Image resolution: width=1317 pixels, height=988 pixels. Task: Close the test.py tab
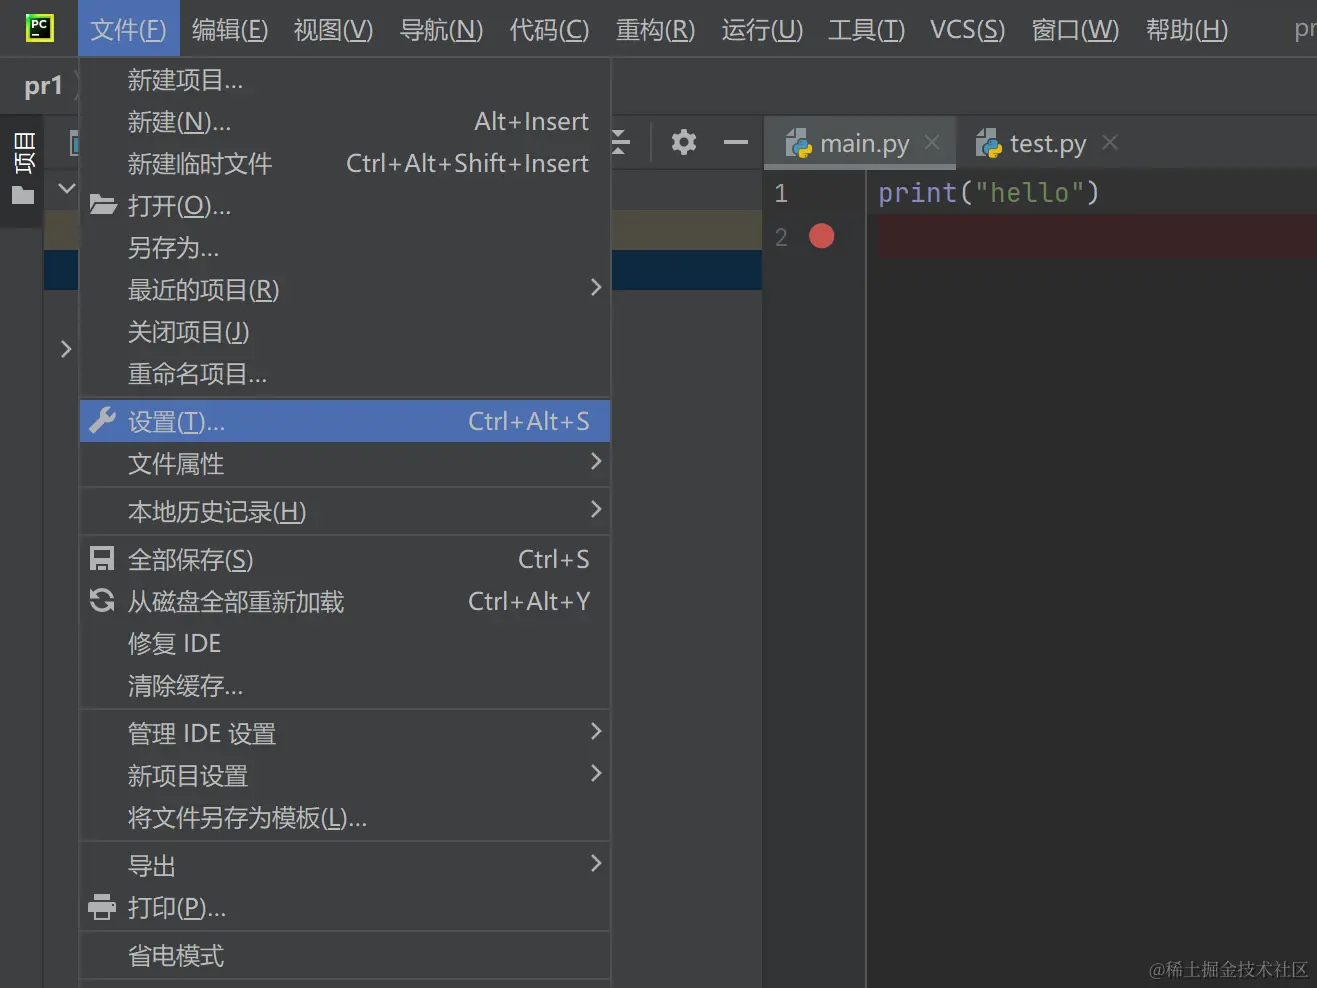1110,142
